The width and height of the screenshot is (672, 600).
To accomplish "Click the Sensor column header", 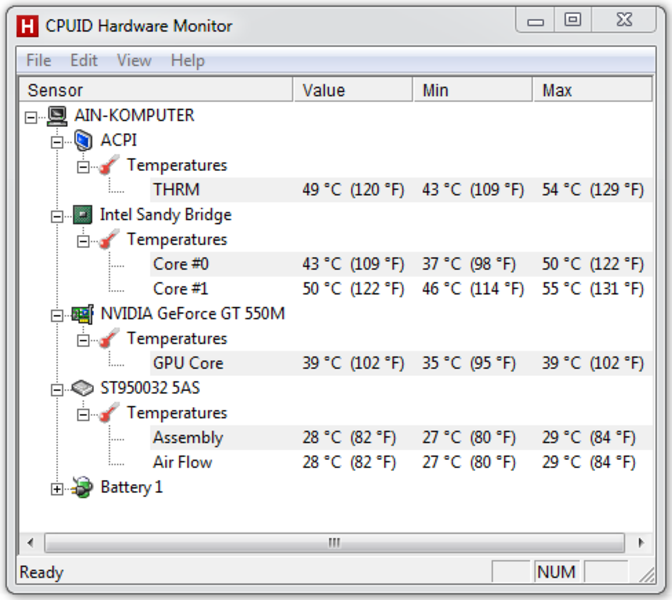I will [156, 90].
